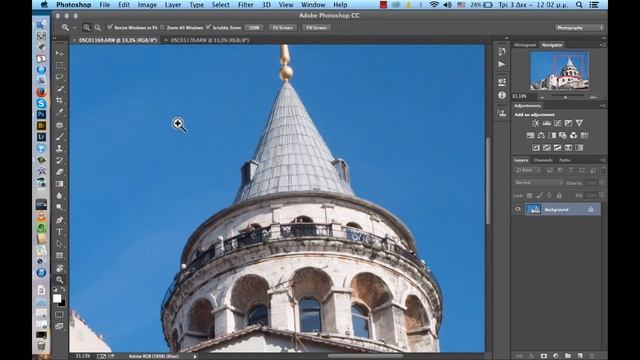Open the Zoom tool preset picker arrow
Screen dimensions: 640x360
pos(75,28)
